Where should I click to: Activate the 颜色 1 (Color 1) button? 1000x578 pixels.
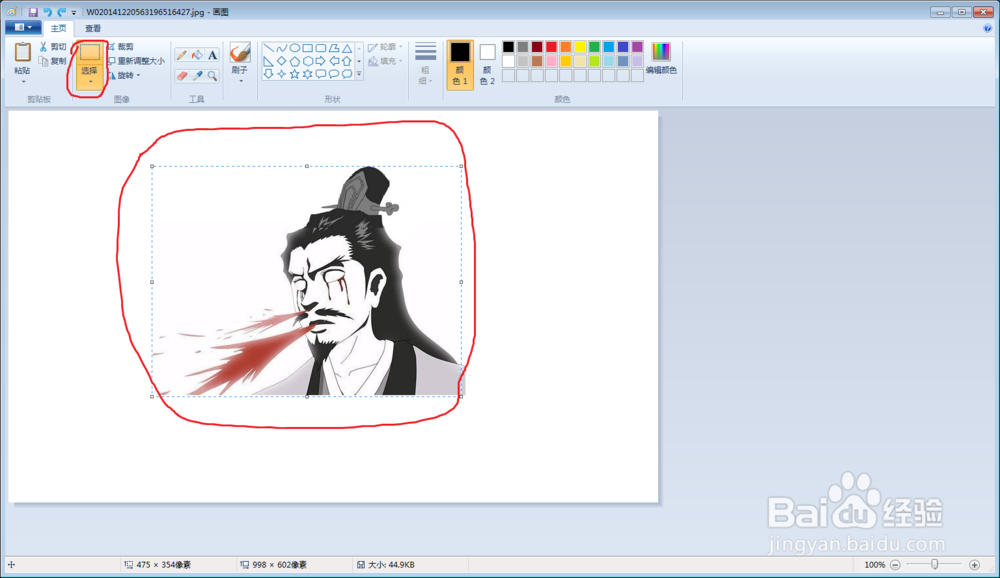coord(460,64)
